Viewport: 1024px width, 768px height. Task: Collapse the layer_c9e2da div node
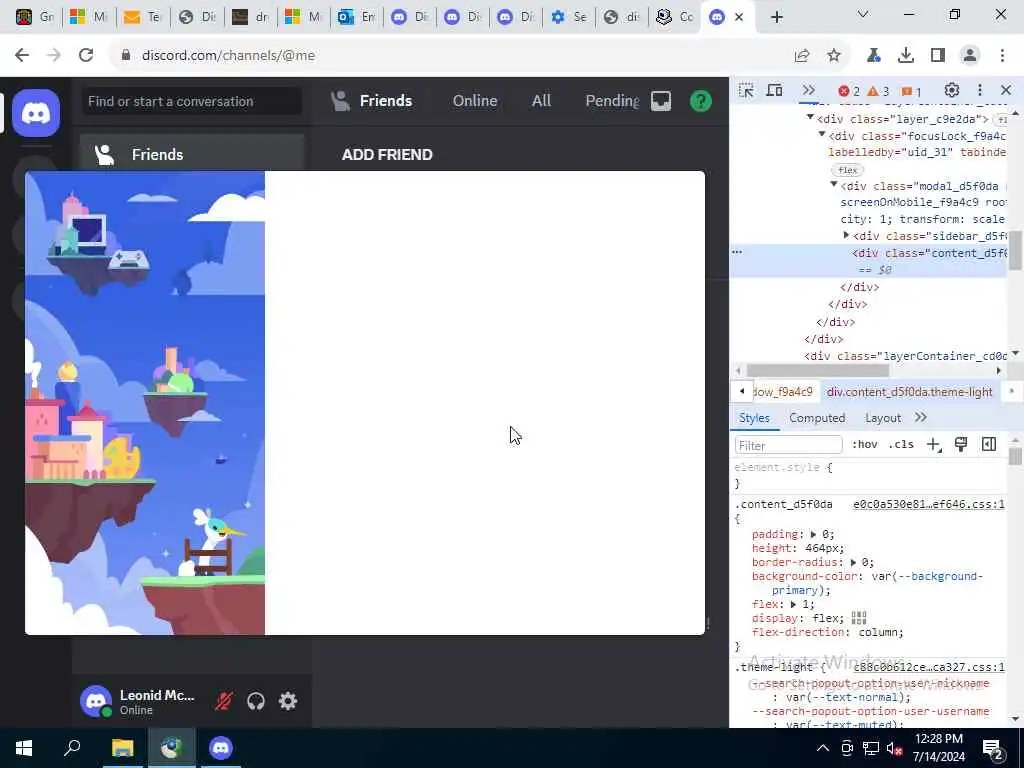[810, 118]
